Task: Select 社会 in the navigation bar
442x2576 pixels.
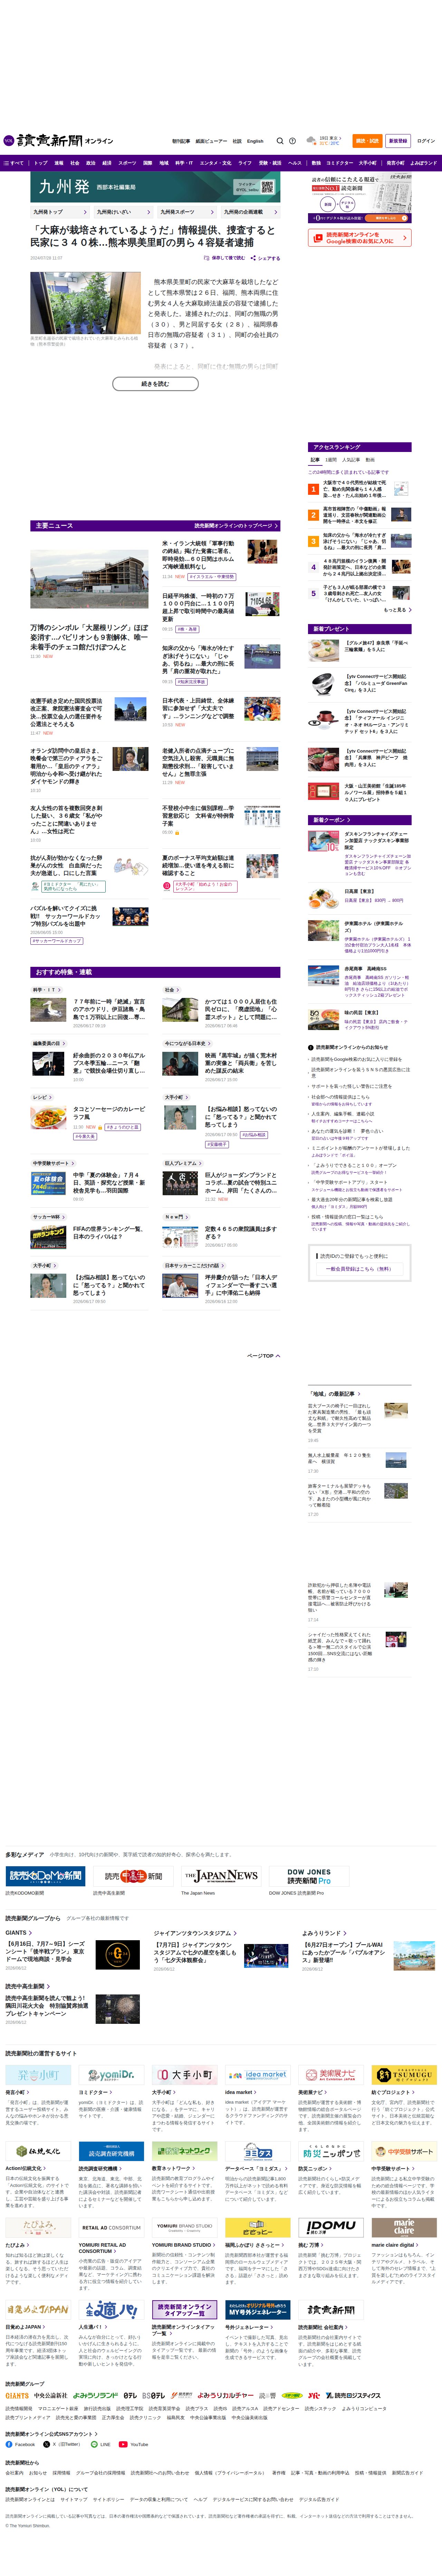Action: click(75, 163)
